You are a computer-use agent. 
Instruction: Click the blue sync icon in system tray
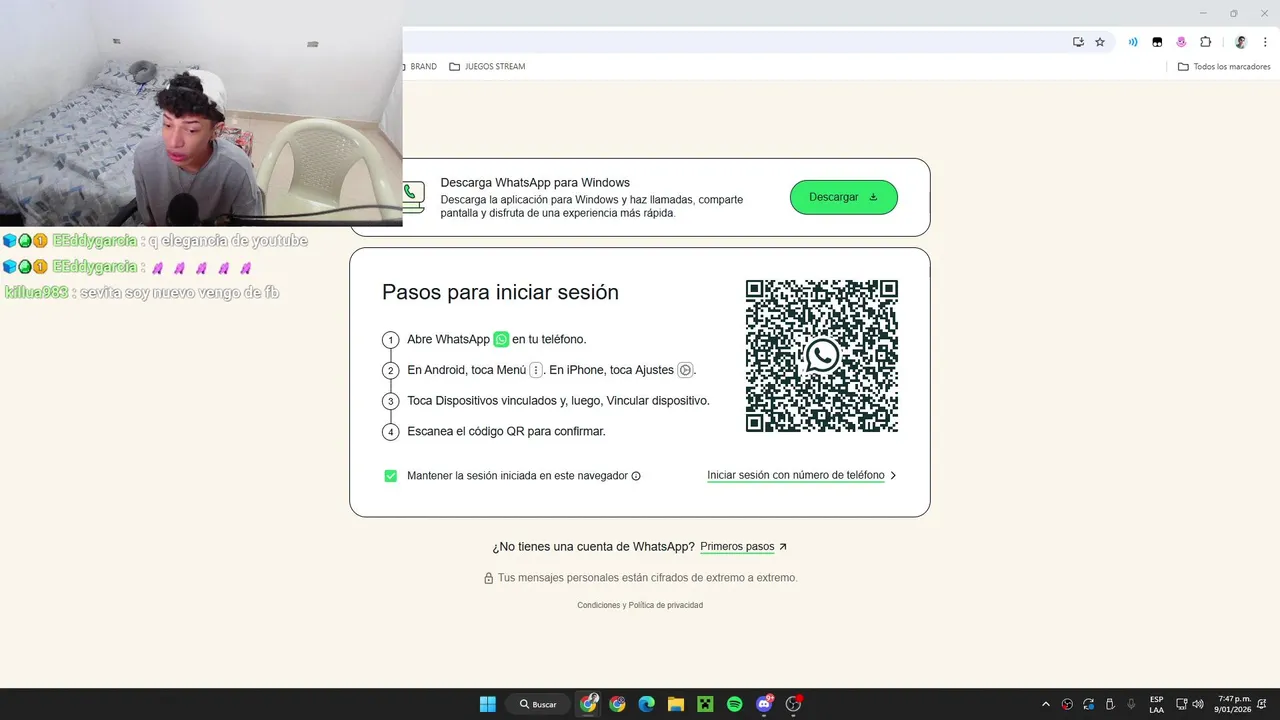click(x=1089, y=704)
